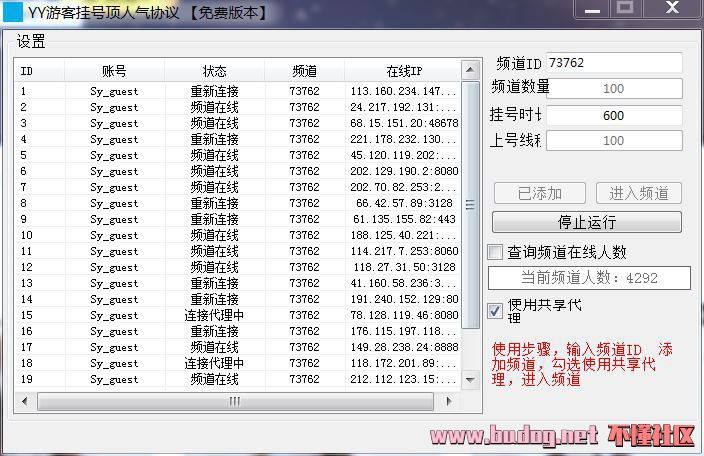
Task: Sort by the ID column header
Action: coord(40,71)
